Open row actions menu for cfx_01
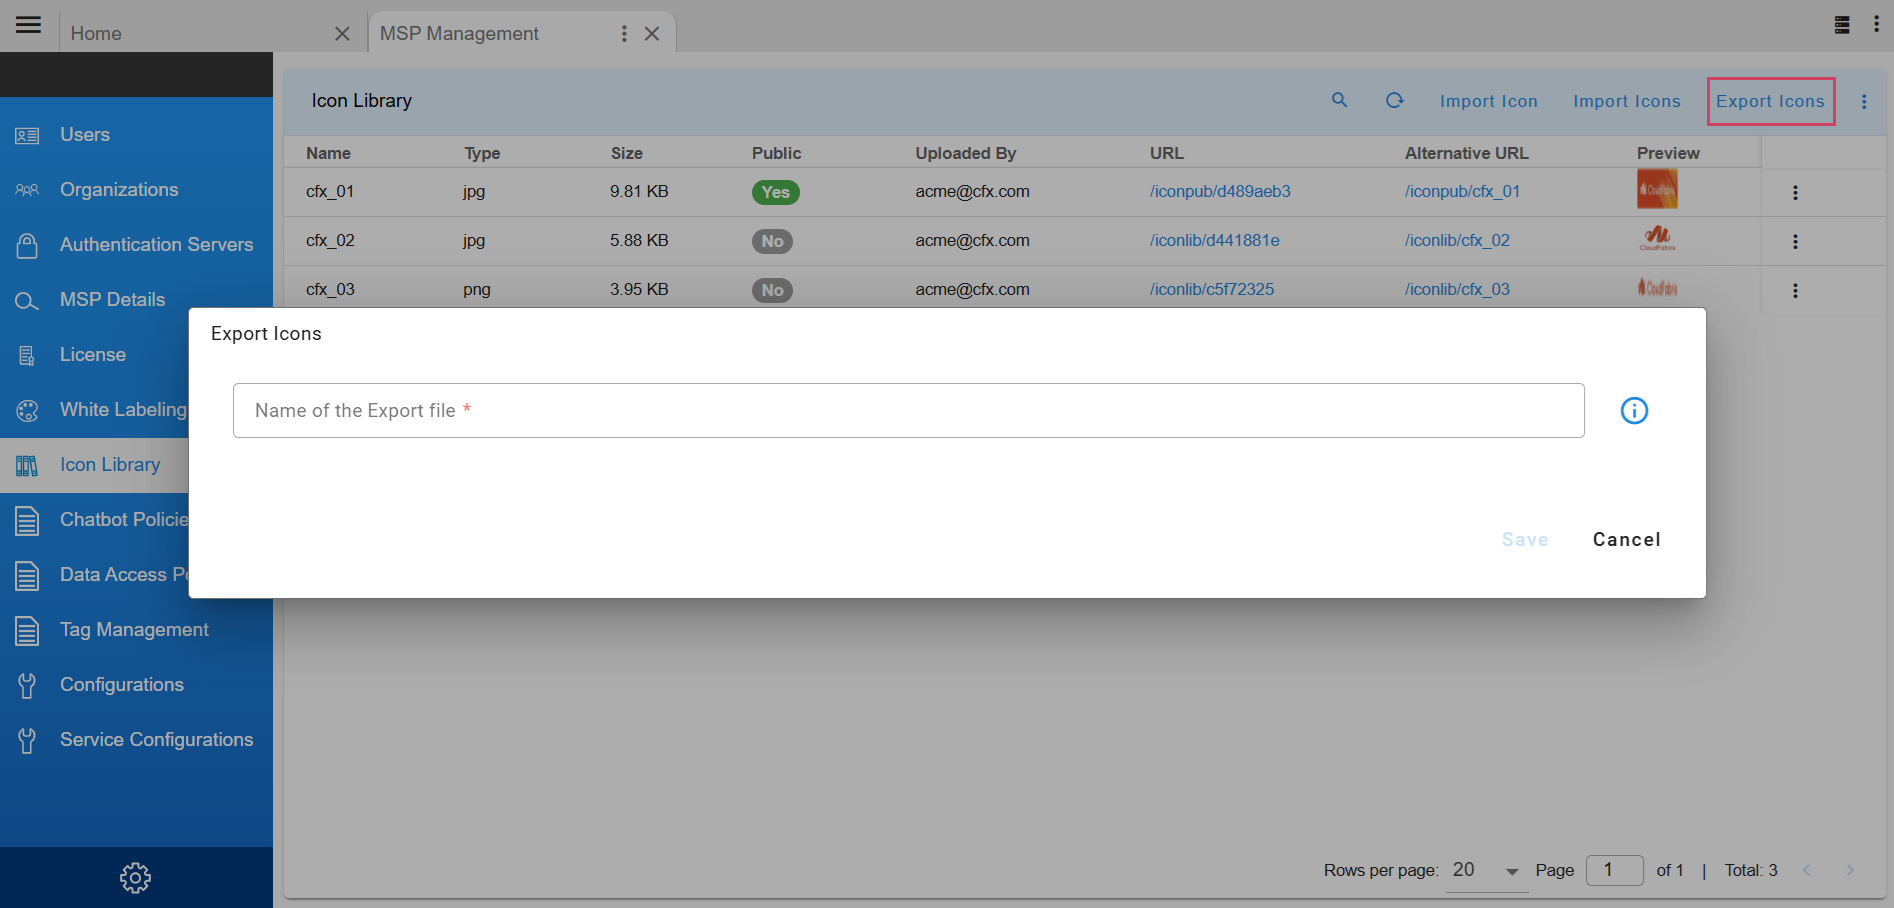 click(x=1795, y=193)
